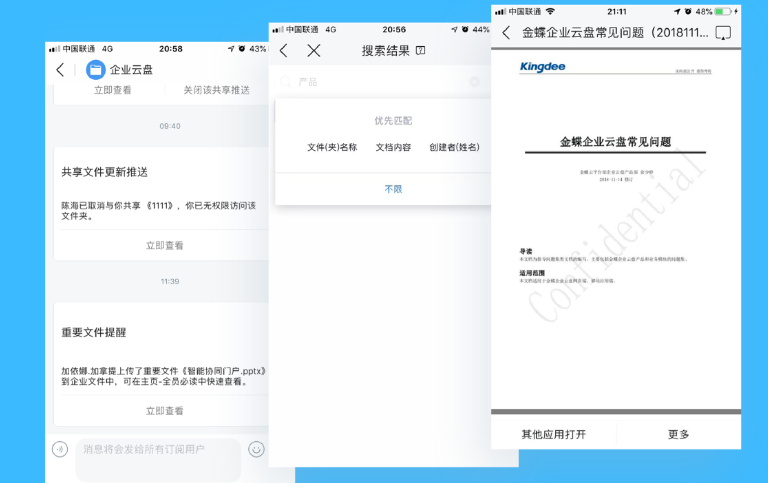Open the emoji smiley icon

coord(256,449)
